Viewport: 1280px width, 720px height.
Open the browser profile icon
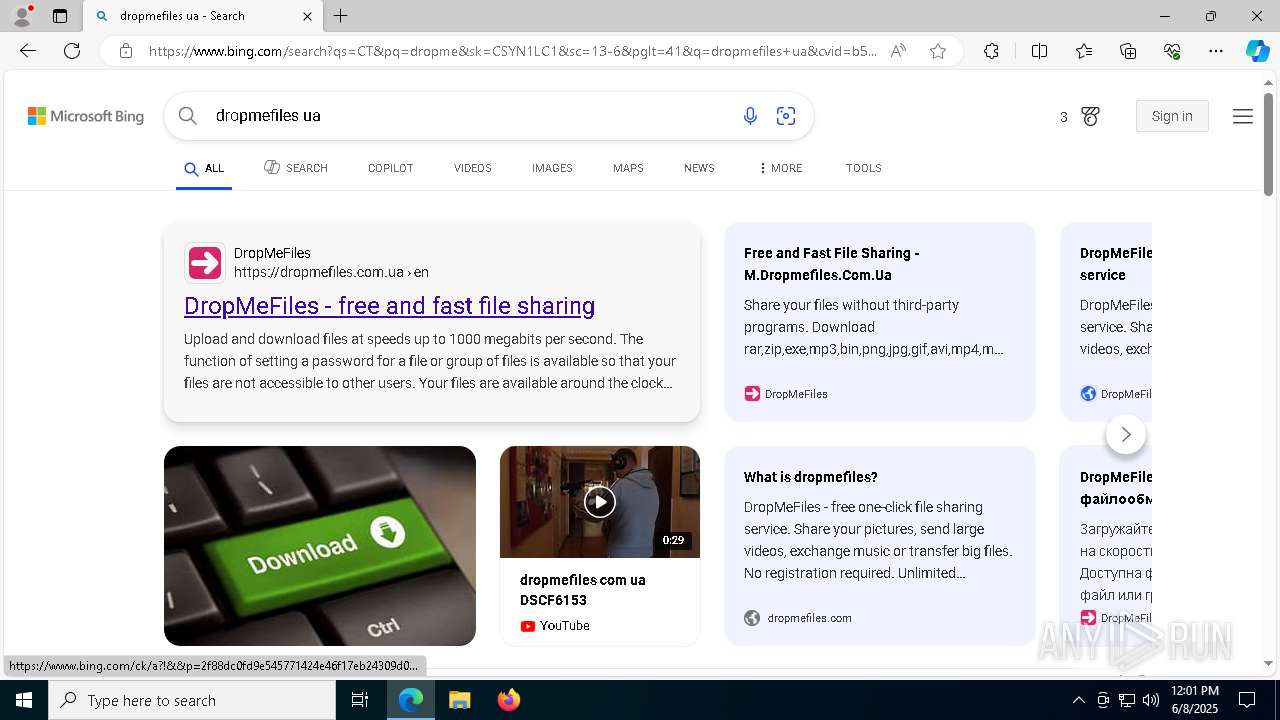[x=21, y=16]
